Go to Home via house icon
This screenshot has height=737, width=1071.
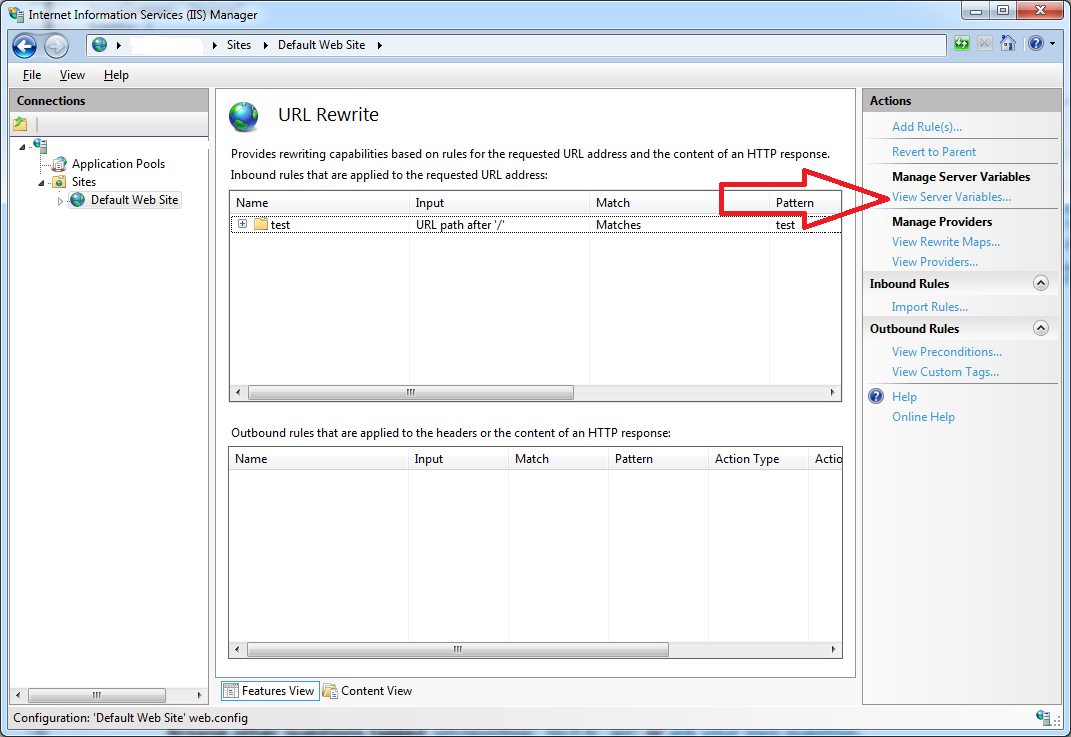coord(1007,44)
